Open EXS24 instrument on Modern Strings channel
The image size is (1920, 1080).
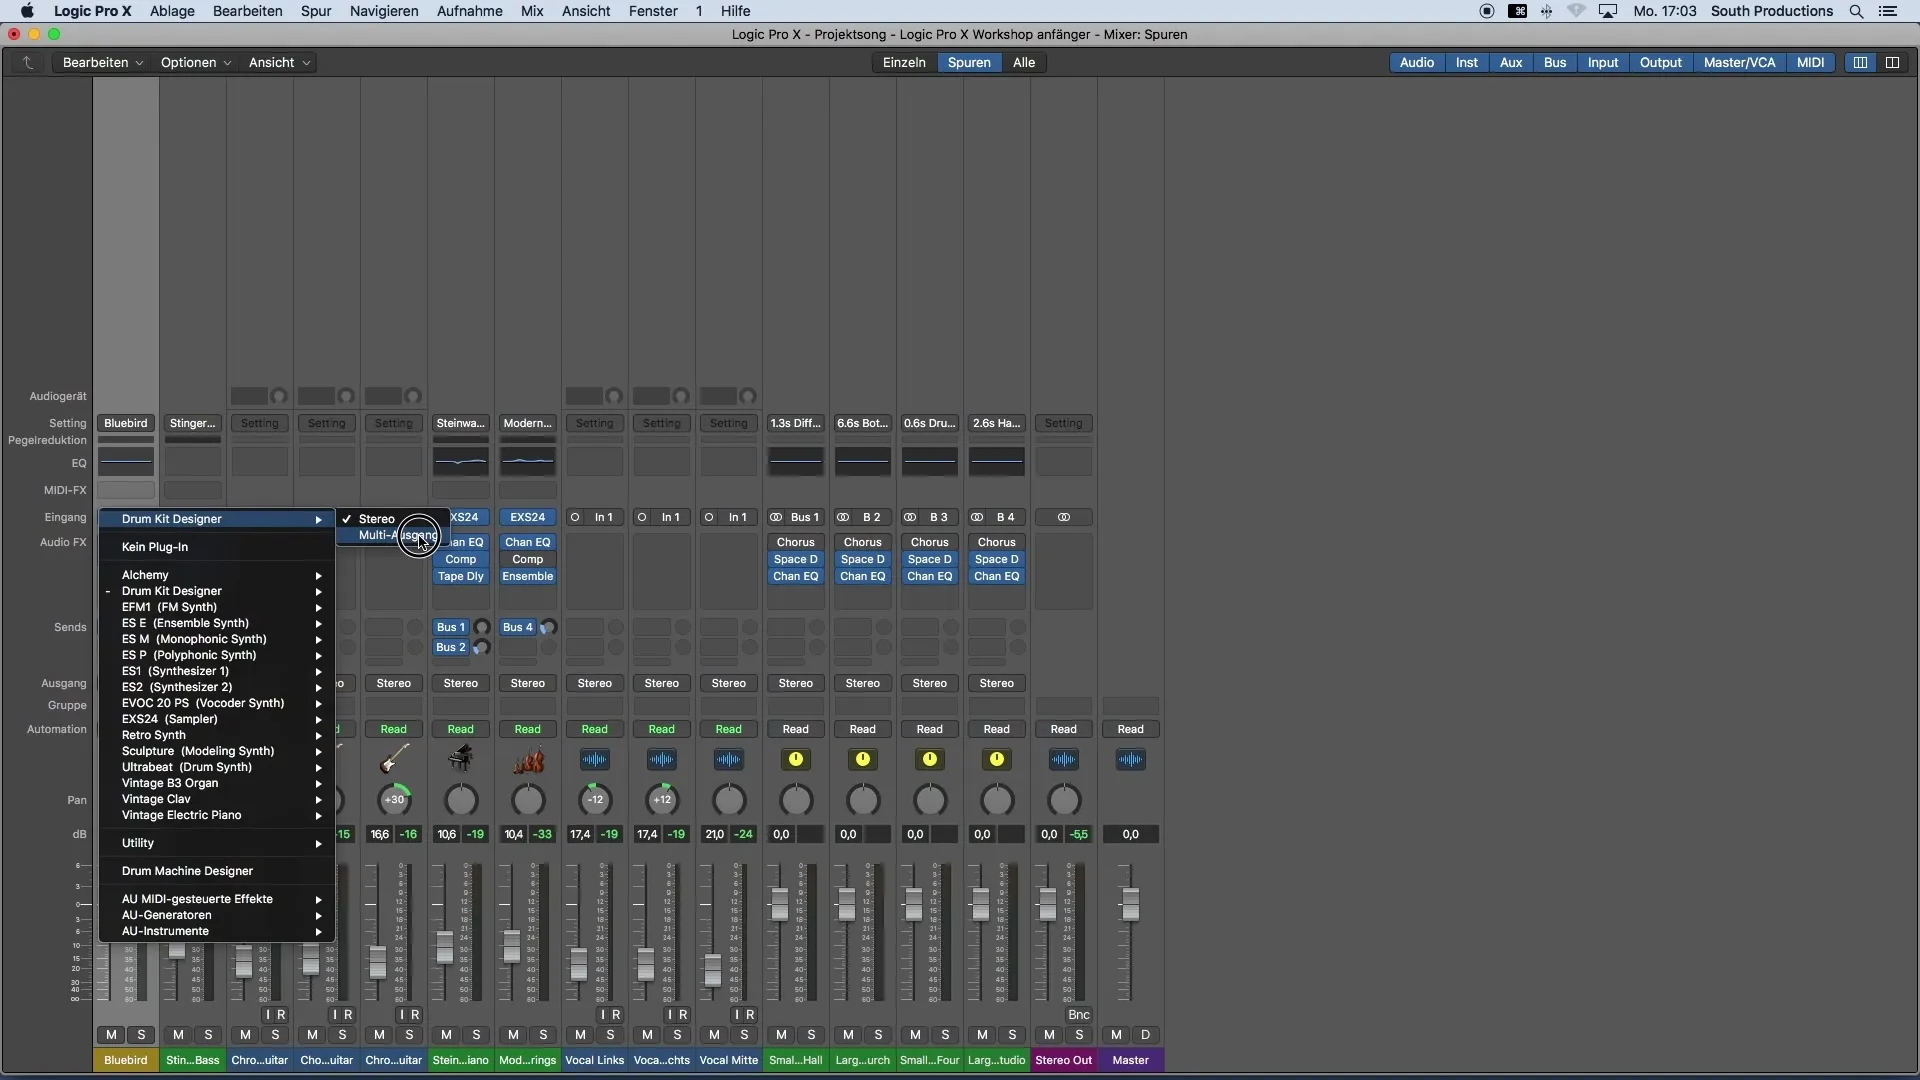point(528,518)
